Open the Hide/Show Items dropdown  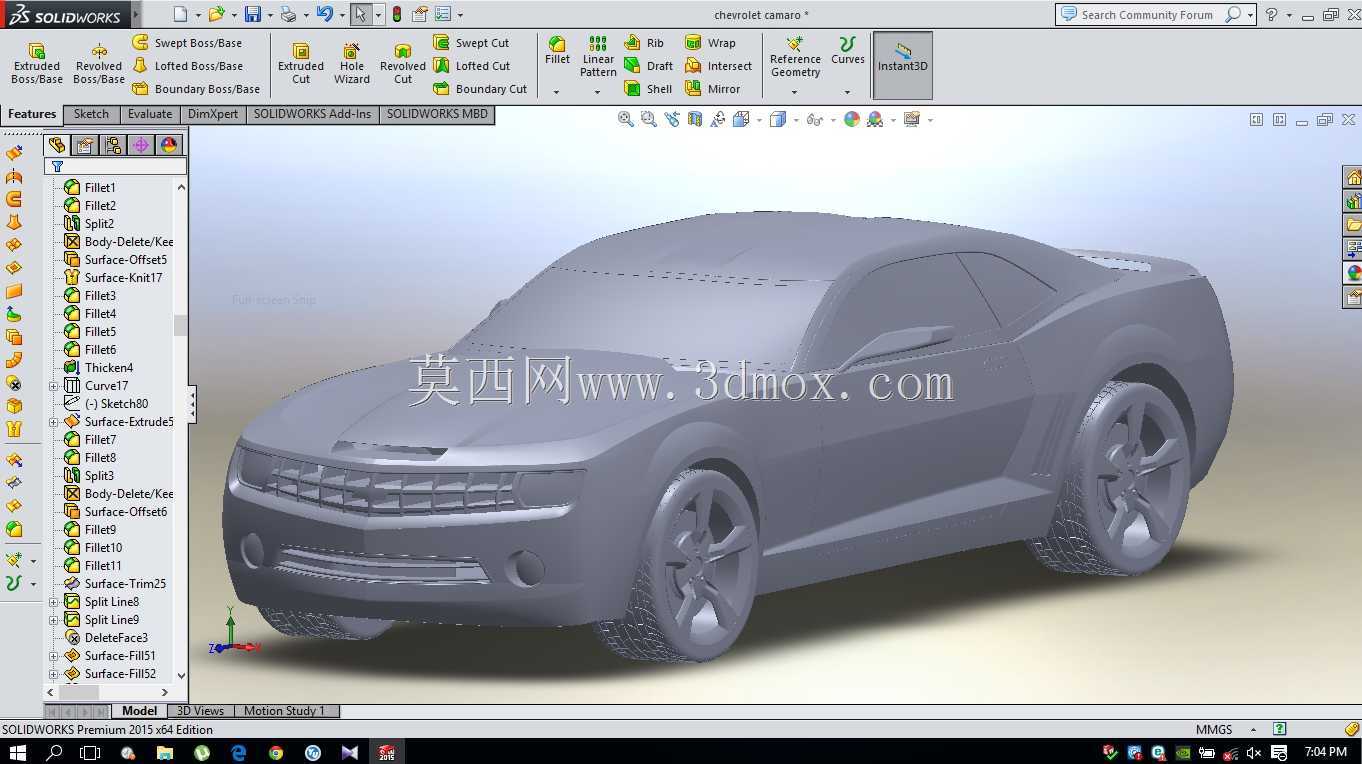click(832, 120)
